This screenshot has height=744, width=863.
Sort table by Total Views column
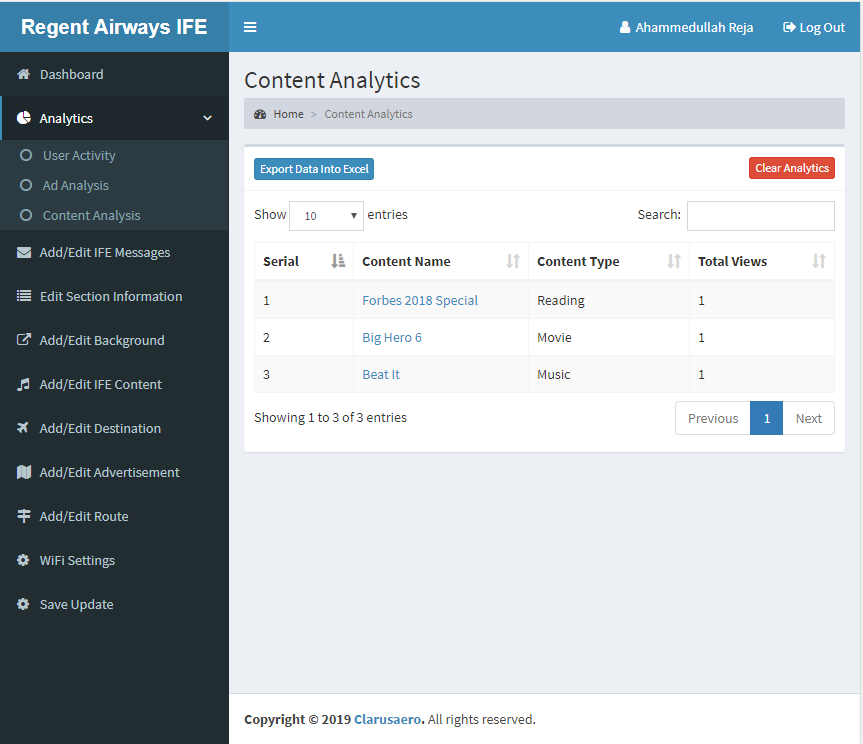(x=761, y=261)
